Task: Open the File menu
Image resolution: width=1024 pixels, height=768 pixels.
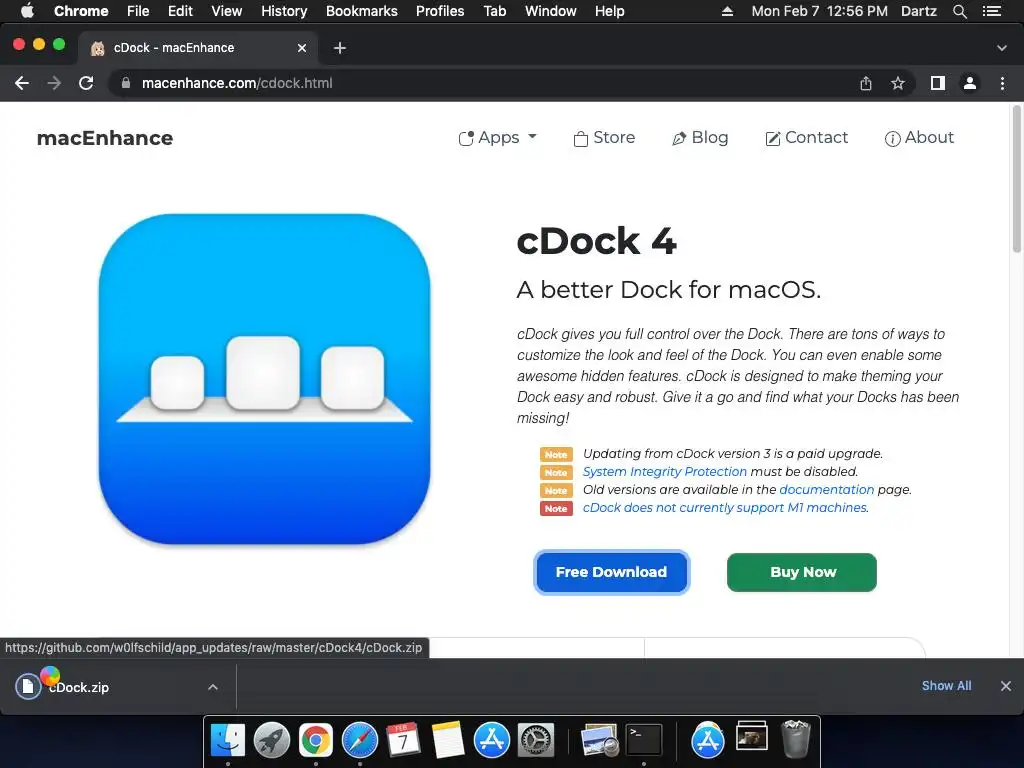Action: (138, 11)
